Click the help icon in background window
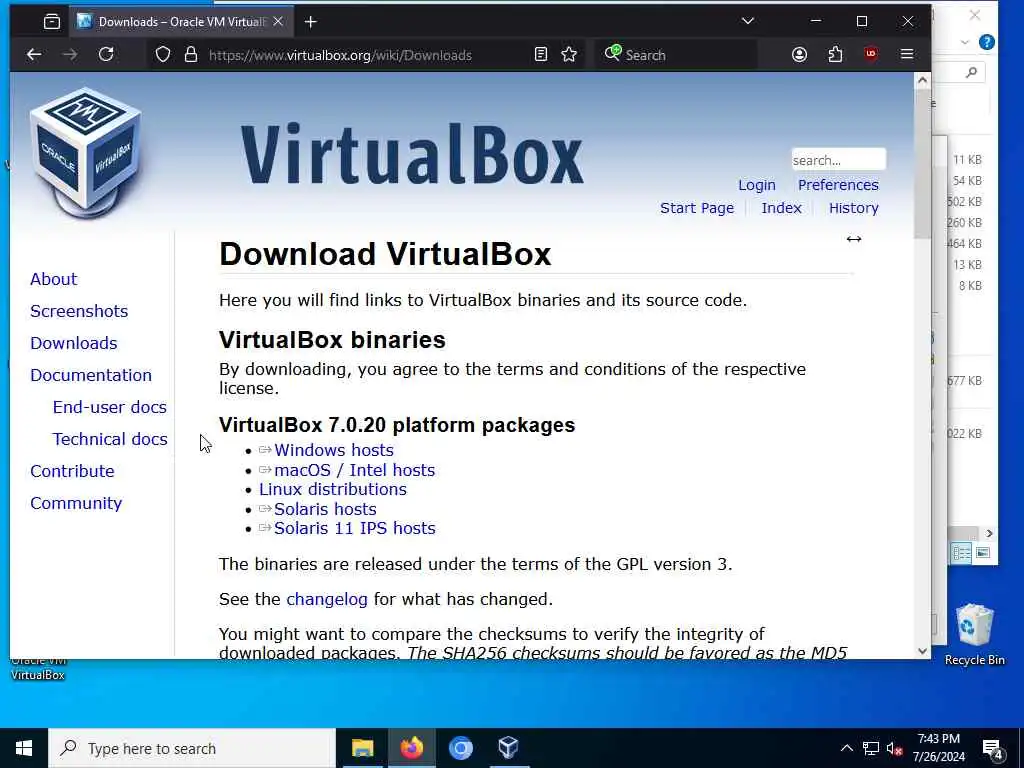 pos(987,42)
